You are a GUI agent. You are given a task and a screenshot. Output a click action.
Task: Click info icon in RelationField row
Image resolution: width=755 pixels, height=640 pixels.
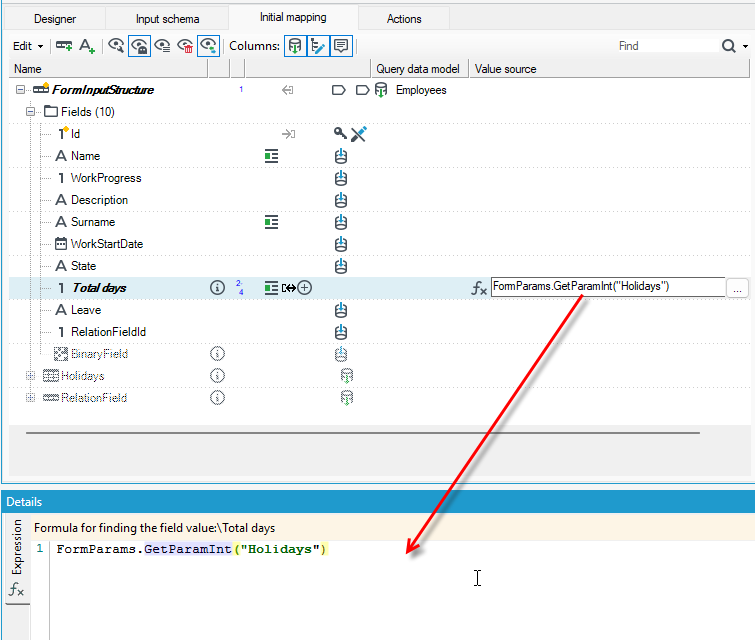tap(217, 398)
